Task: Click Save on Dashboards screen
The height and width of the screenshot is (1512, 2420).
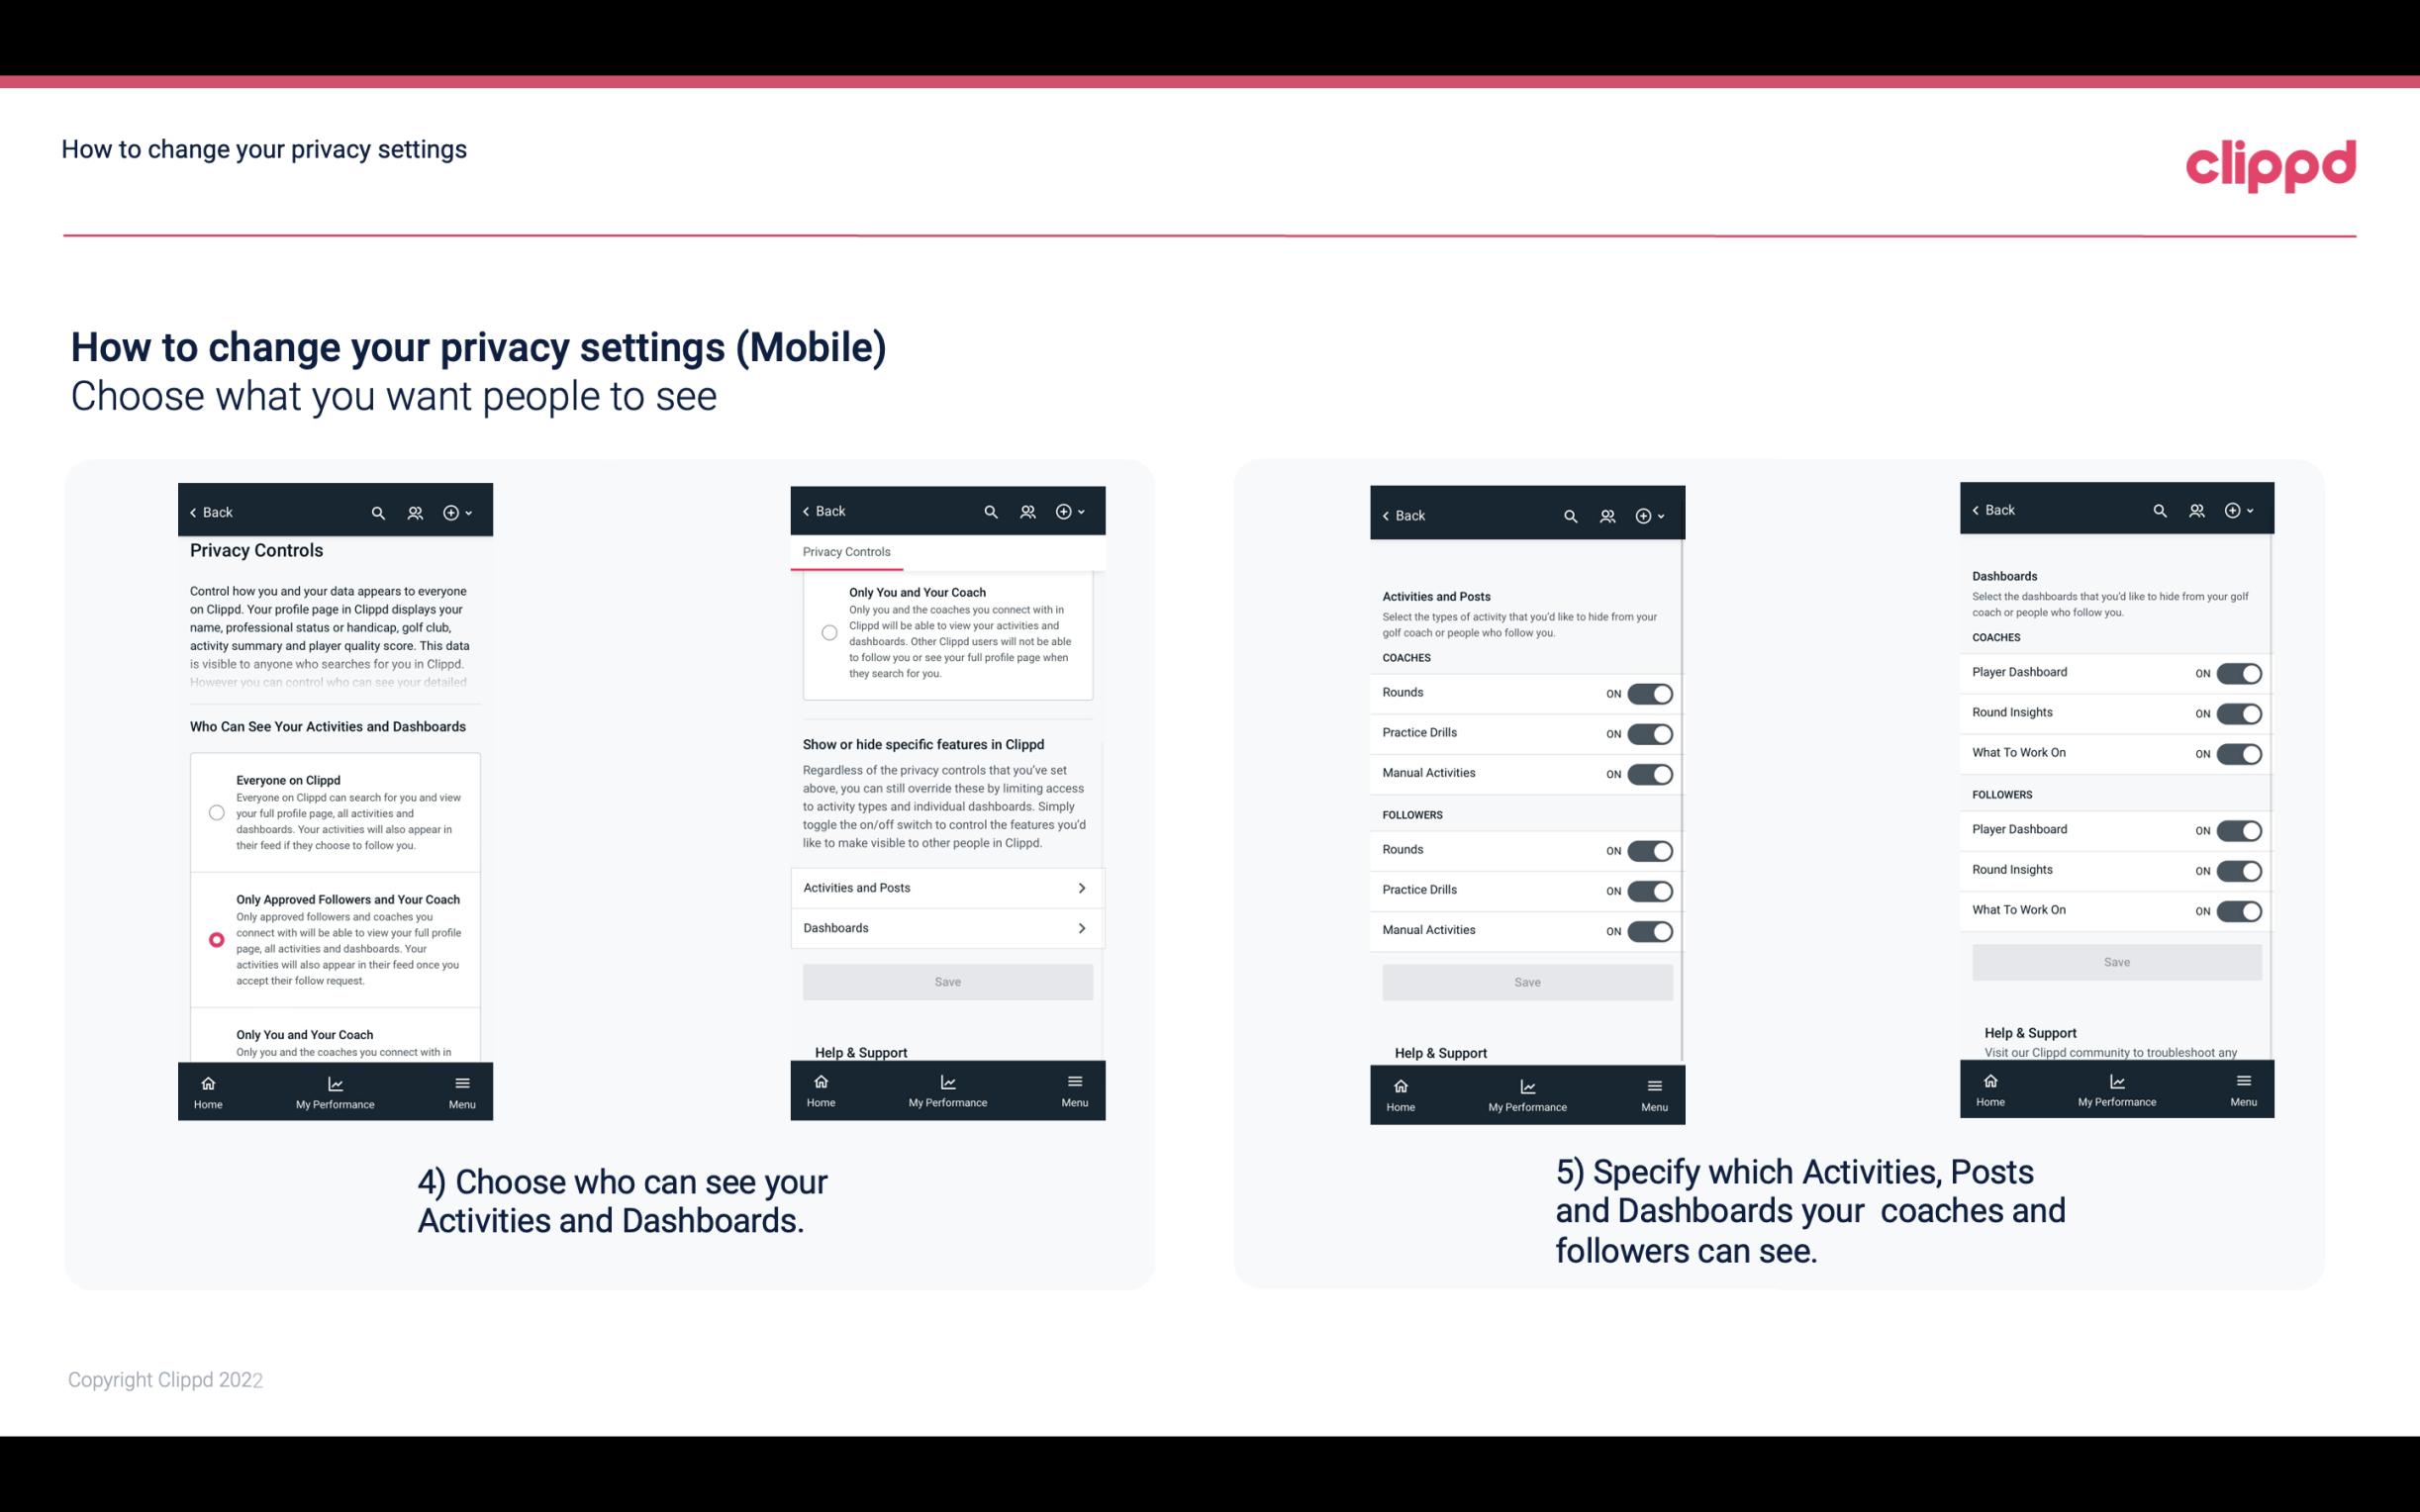Action: point(2117,962)
